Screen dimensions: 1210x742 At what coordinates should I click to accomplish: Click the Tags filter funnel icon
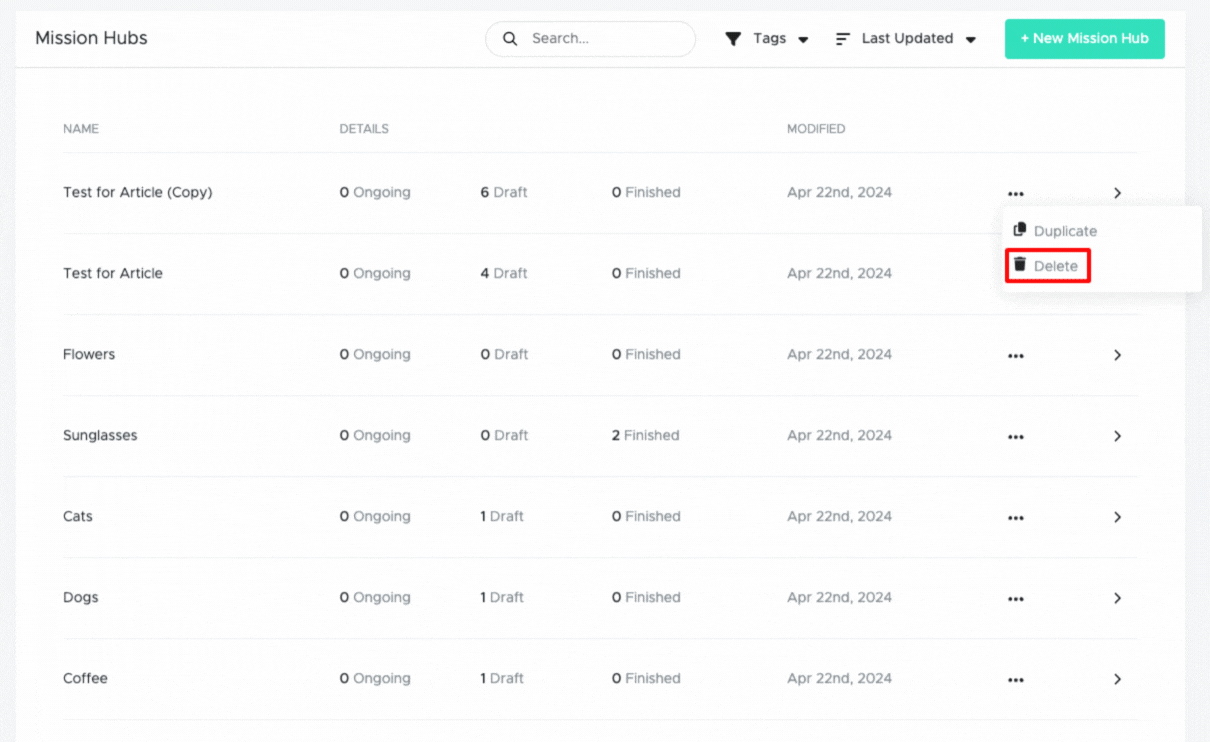tap(733, 39)
